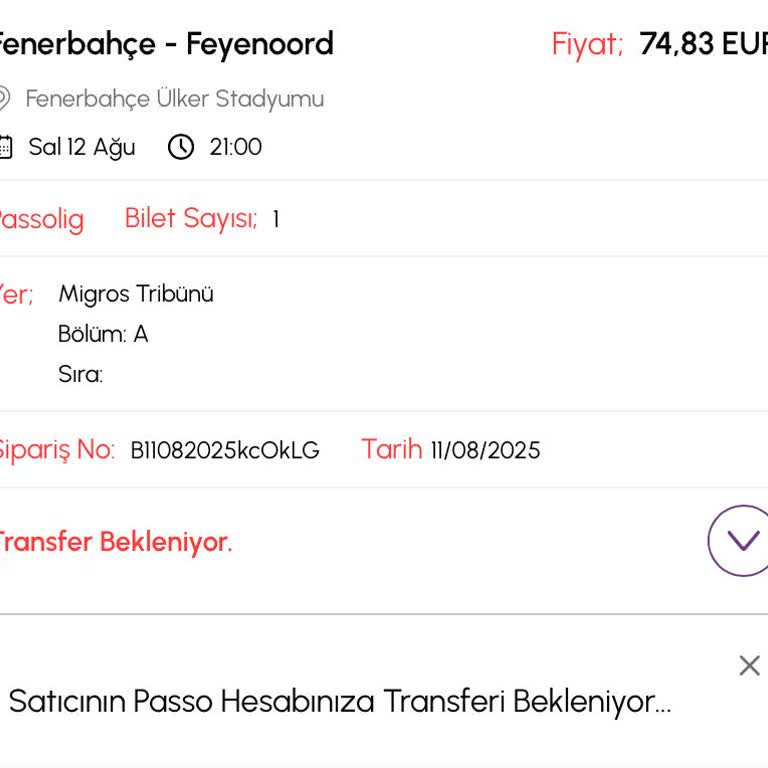The image size is (768, 768).
Task: Click the Sipariş No label
Action: coord(56,450)
